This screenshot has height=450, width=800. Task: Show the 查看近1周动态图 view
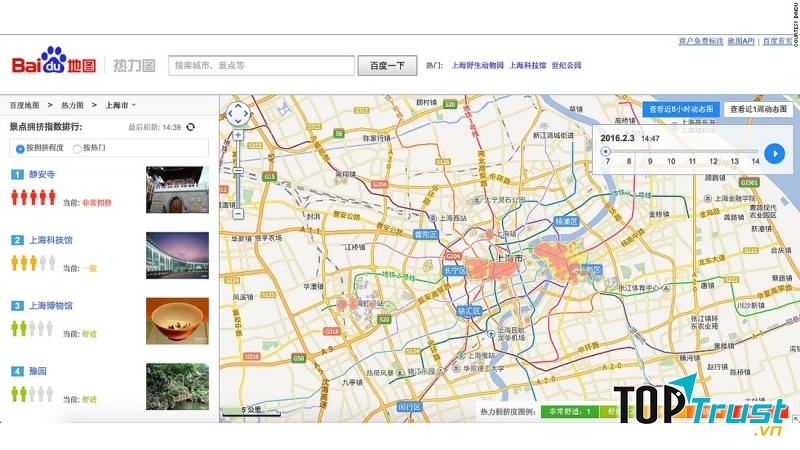point(758,109)
